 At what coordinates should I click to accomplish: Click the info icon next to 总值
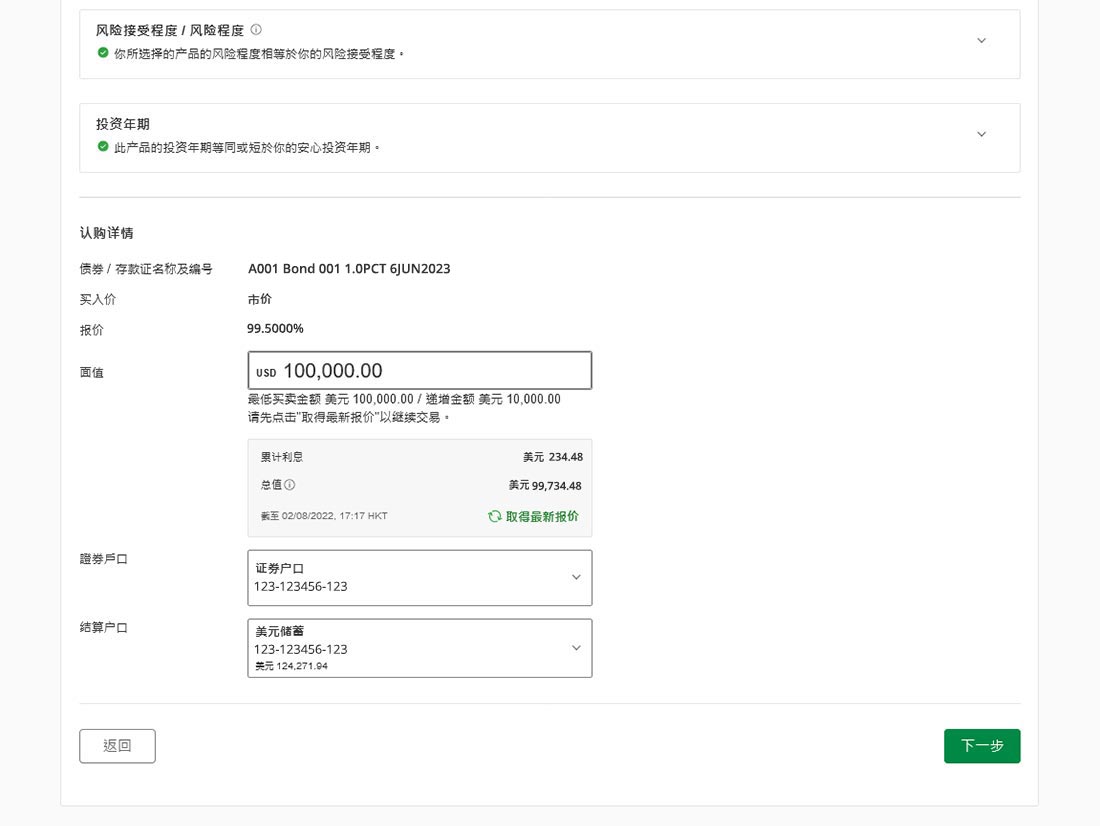(290, 484)
